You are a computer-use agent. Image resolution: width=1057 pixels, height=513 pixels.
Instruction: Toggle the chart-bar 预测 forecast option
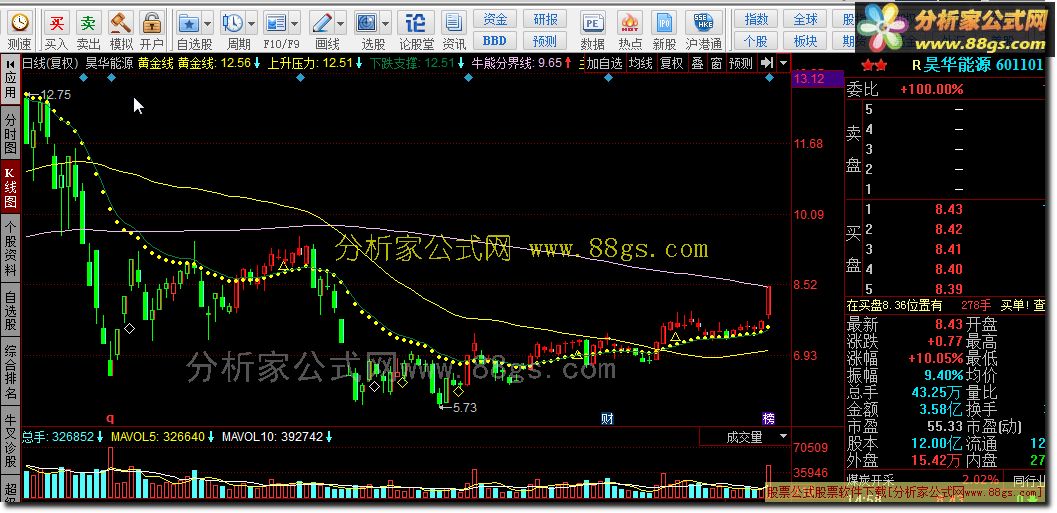[741, 64]
